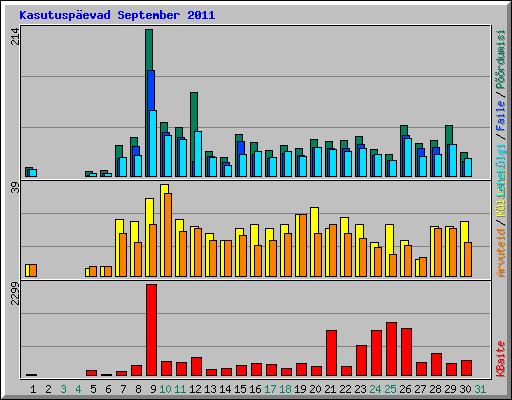Select day label "30" on the x-axis

pos(465,389)
